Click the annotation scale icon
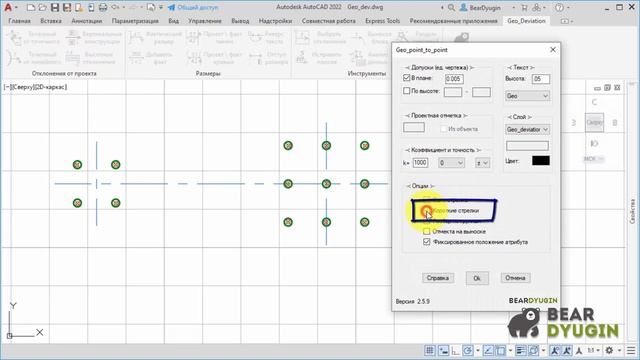This screenshot has height=360, width=640. tap(579, 350)
